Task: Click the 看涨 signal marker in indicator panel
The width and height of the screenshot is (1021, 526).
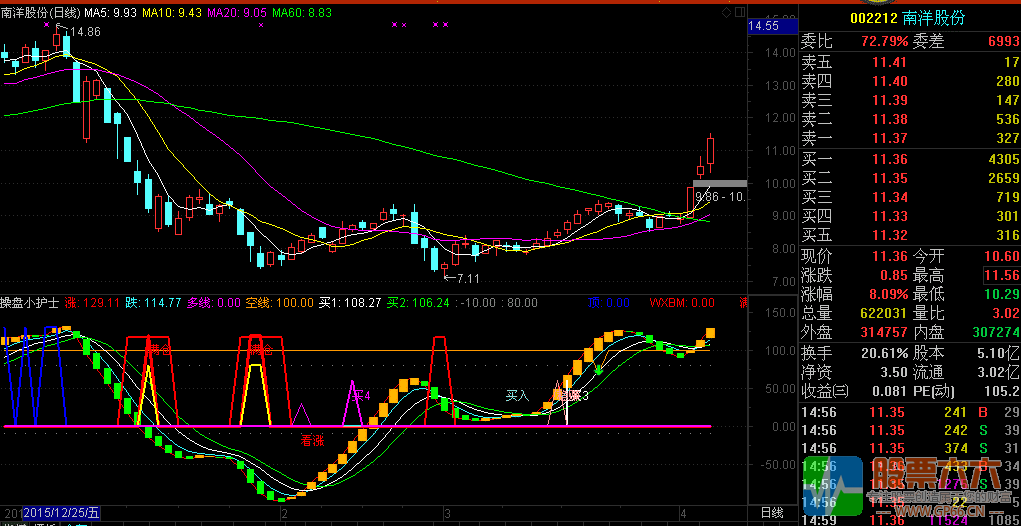Action: click(x=312, y=439)
